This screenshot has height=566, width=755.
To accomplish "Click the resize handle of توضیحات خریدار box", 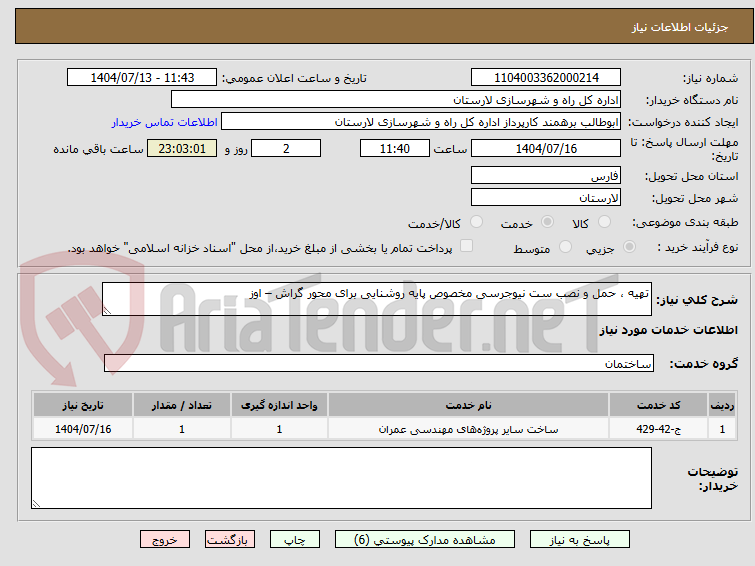I will tap(36, 504).
